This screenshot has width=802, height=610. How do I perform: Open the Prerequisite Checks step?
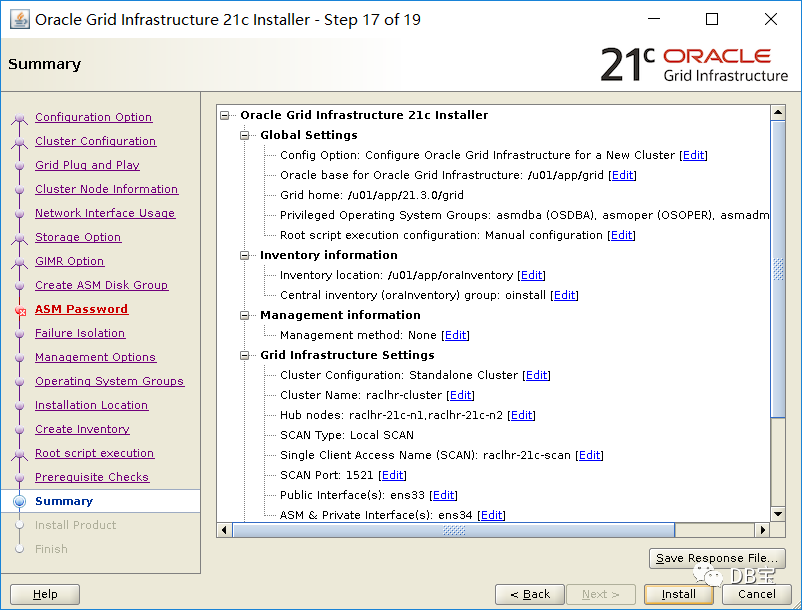(92, 478)
